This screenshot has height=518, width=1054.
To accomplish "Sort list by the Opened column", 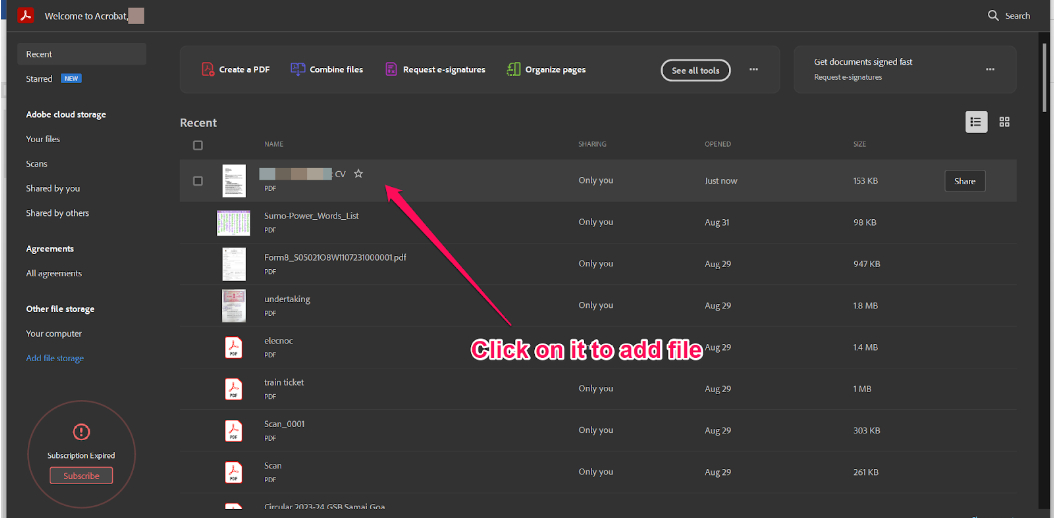I will coord(717,145).
